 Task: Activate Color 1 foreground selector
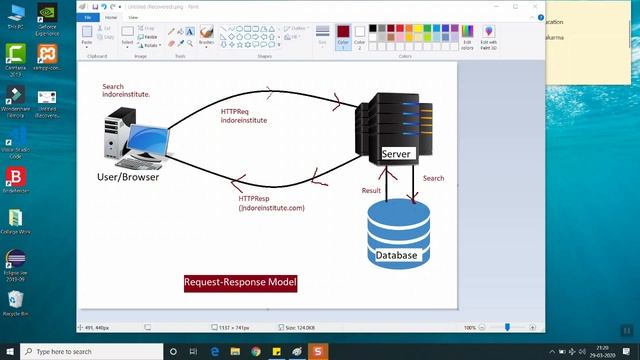(343, 37)
